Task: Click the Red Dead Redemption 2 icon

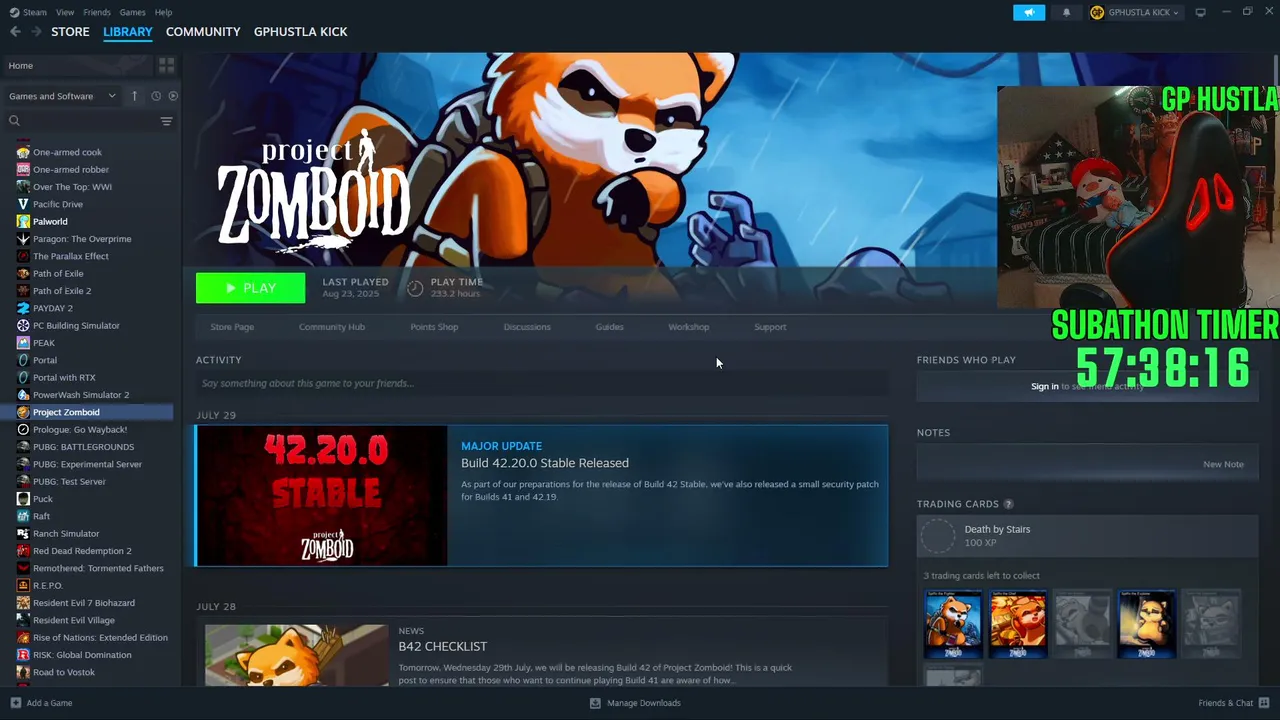Action: coord(23,551)
